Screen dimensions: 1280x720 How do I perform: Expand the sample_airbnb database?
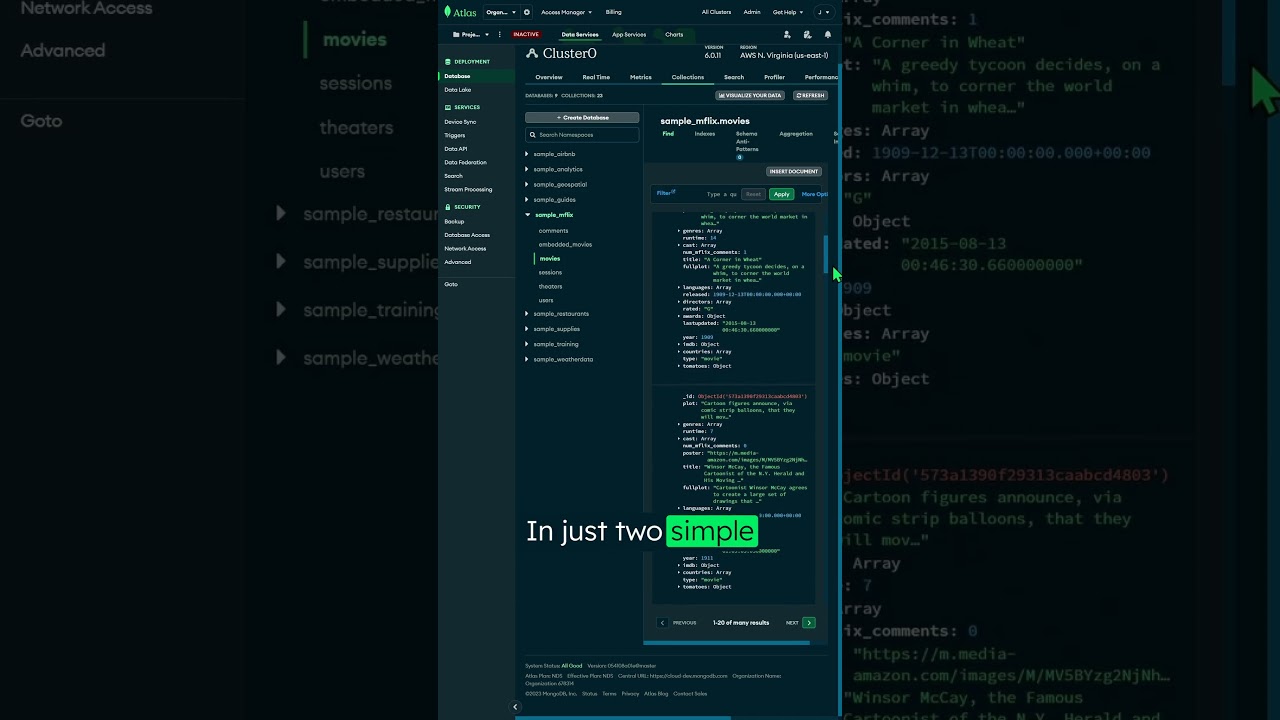(x=527, y=154)
